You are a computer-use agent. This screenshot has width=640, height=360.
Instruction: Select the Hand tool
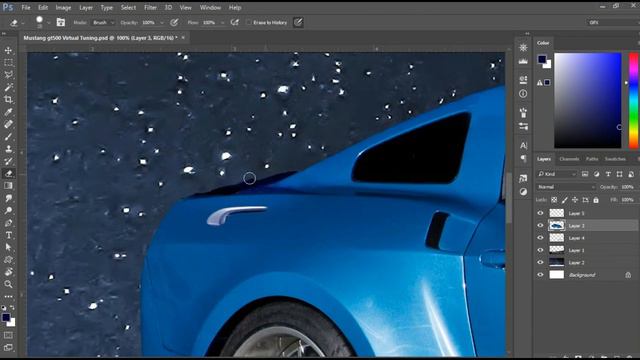pos(8,272)
